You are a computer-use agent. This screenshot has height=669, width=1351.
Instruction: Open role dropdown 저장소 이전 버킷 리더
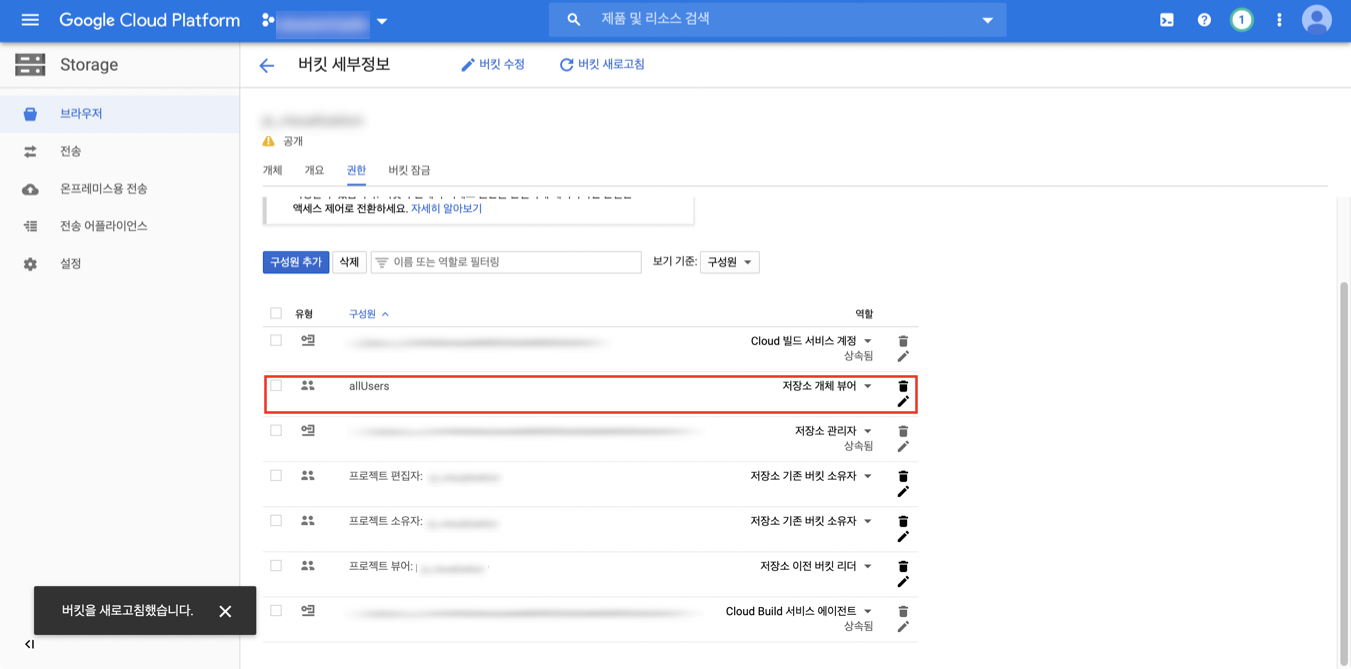point(816,566)
